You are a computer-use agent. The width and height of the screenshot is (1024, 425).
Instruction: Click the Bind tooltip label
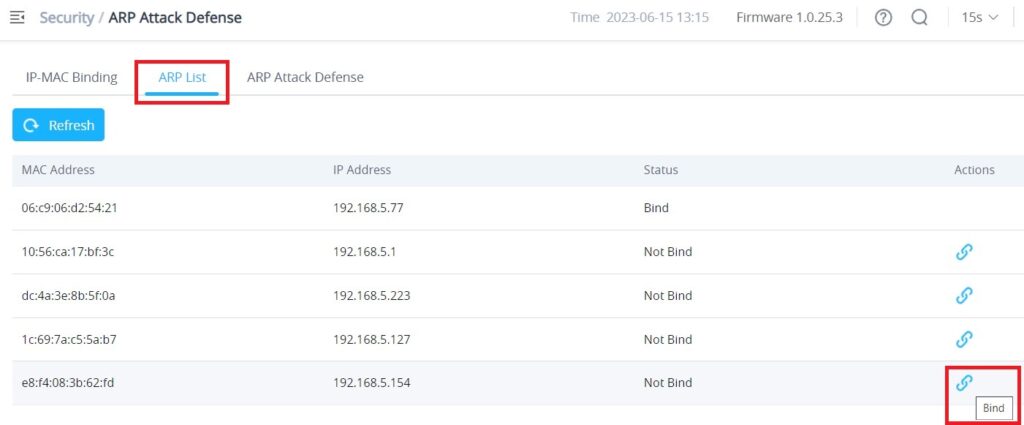(x=993, y=408)
